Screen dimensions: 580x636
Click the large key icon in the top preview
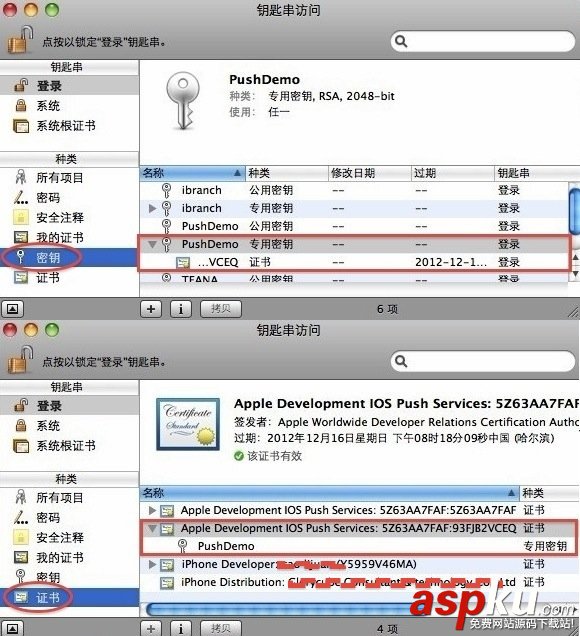pyautogui.click(x=183, y=101)
